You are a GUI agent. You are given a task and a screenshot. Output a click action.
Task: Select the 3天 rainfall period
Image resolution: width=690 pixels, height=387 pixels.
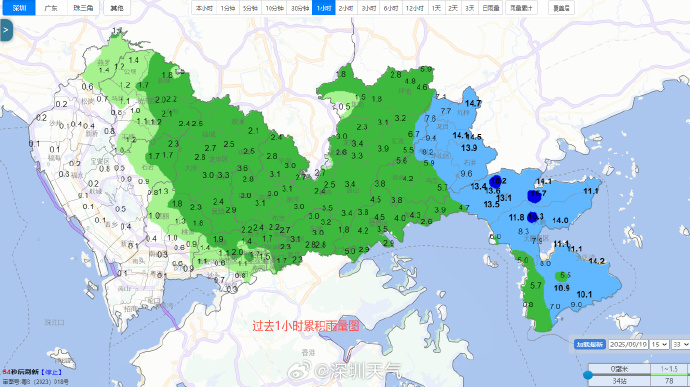(470, 8)
